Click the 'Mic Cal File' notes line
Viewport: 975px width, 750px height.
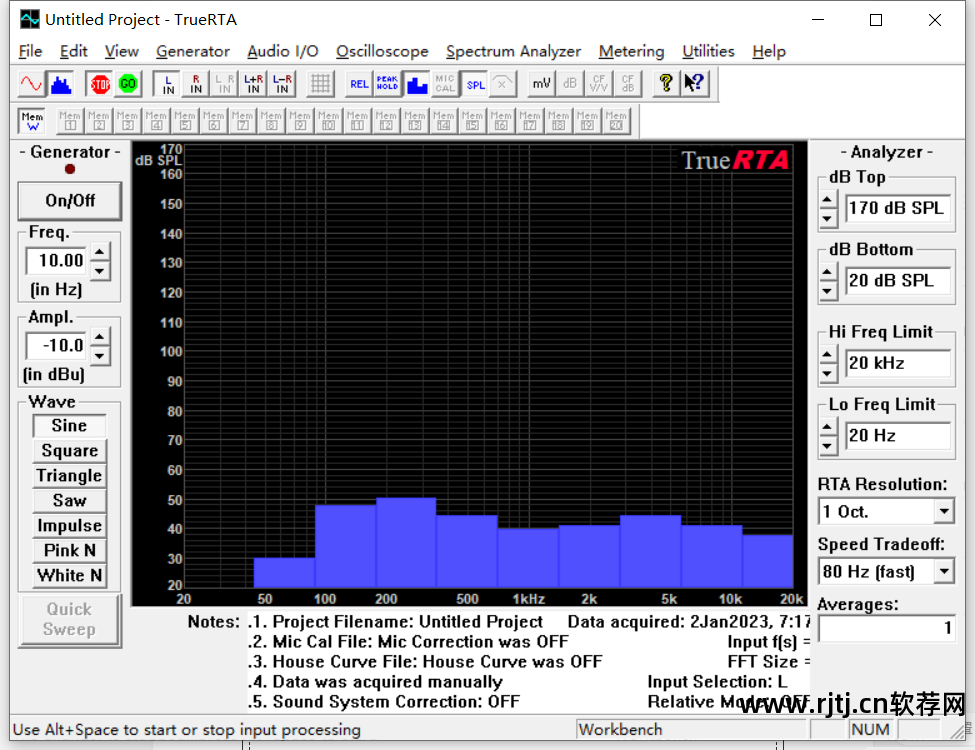[409, 642]
